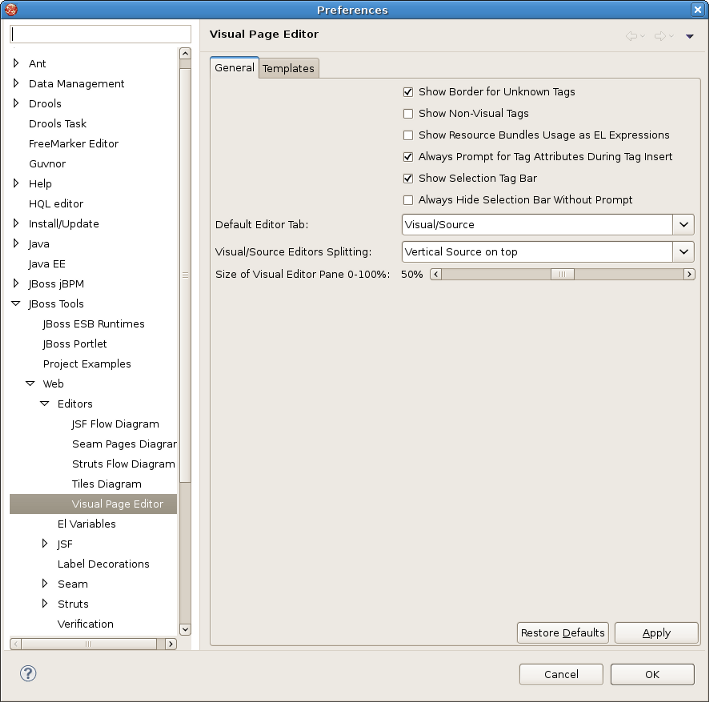Viewport: 709px width, 702px height.
Task: Click the Apply button
Action: click(656, 633)
